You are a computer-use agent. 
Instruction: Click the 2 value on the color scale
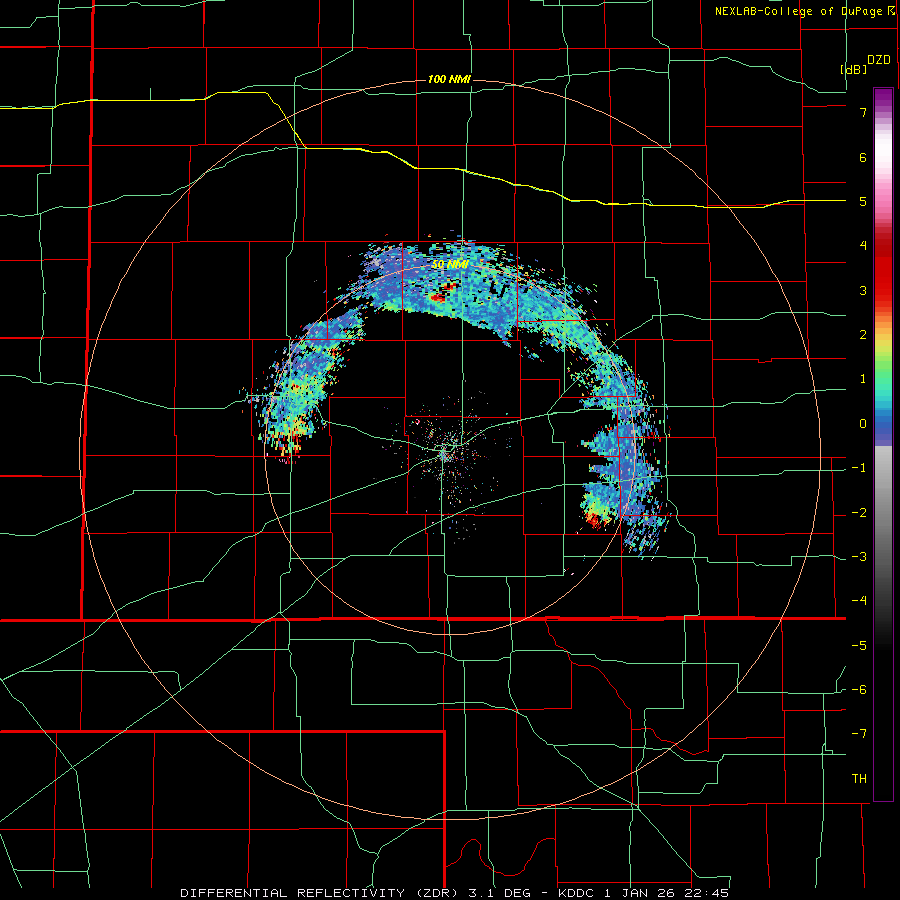(863, 335)
